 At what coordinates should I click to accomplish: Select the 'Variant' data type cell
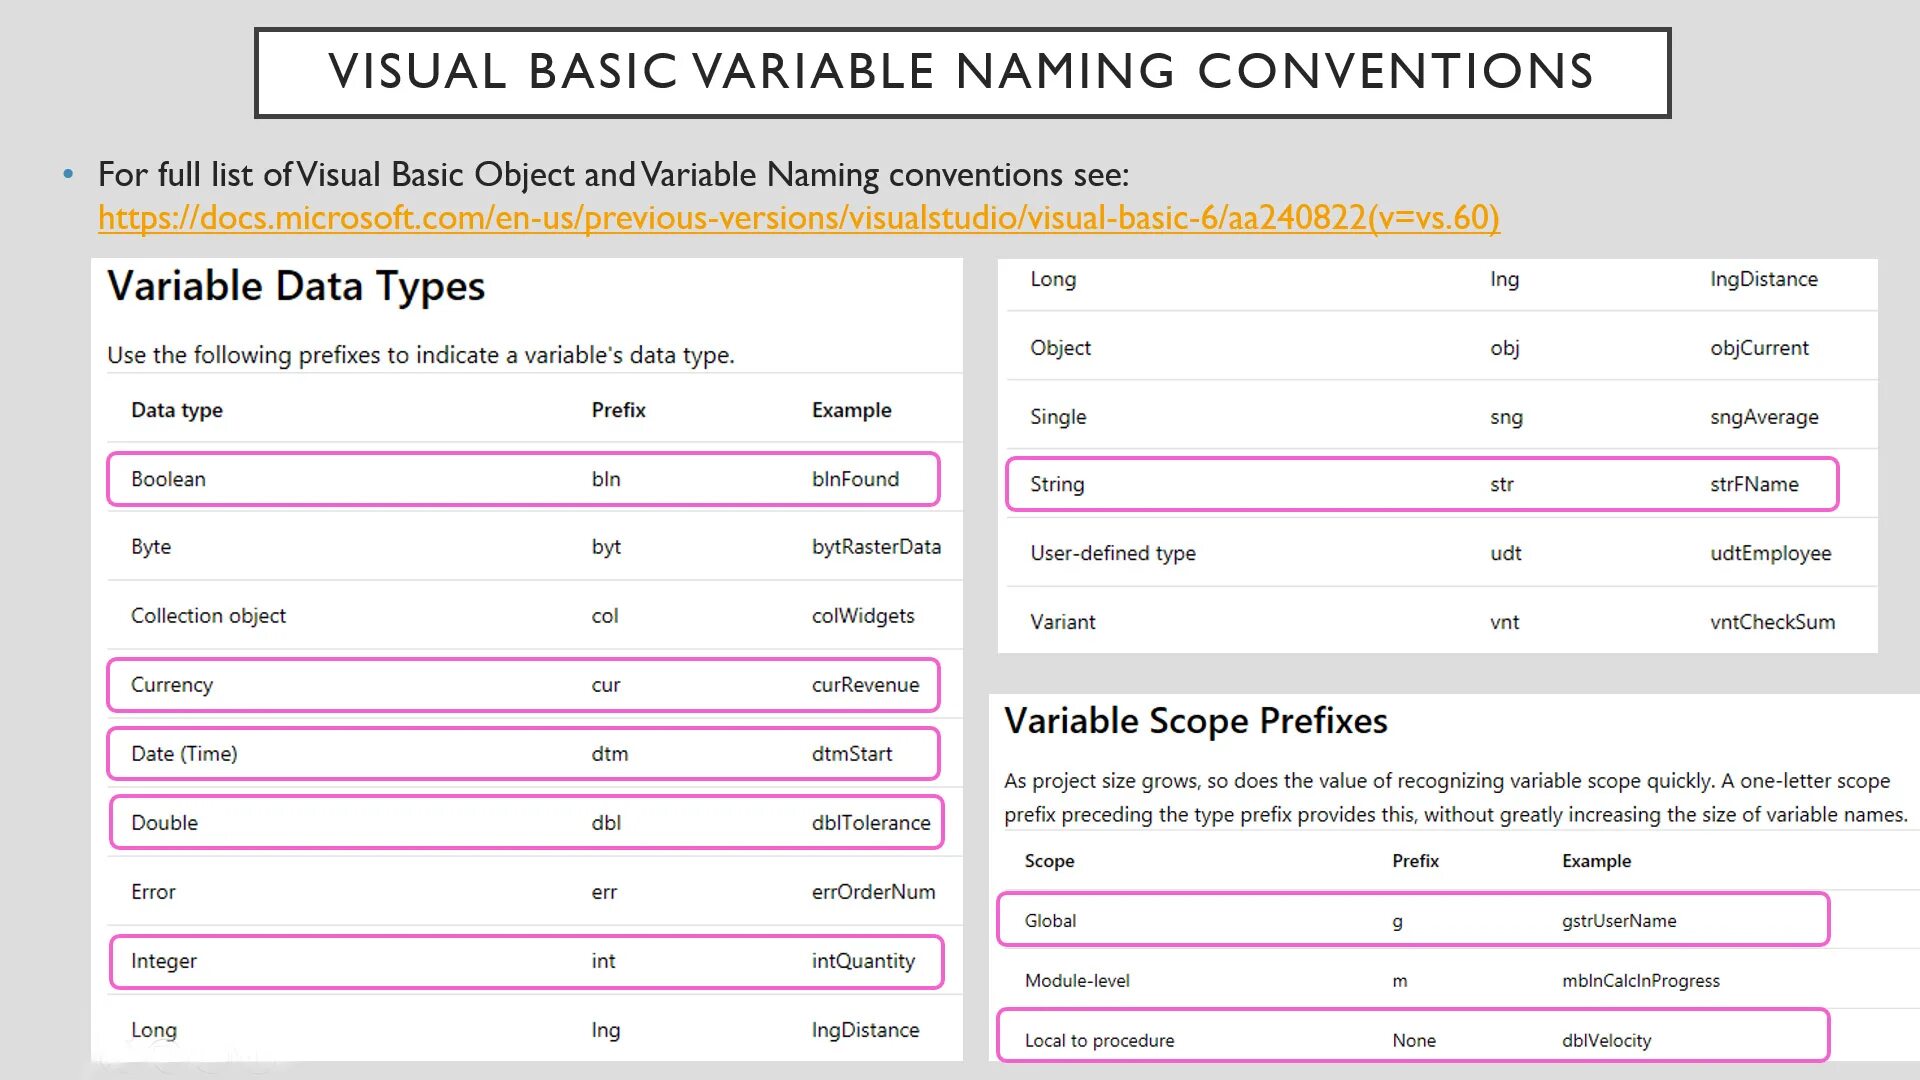tap(1063, 622)
